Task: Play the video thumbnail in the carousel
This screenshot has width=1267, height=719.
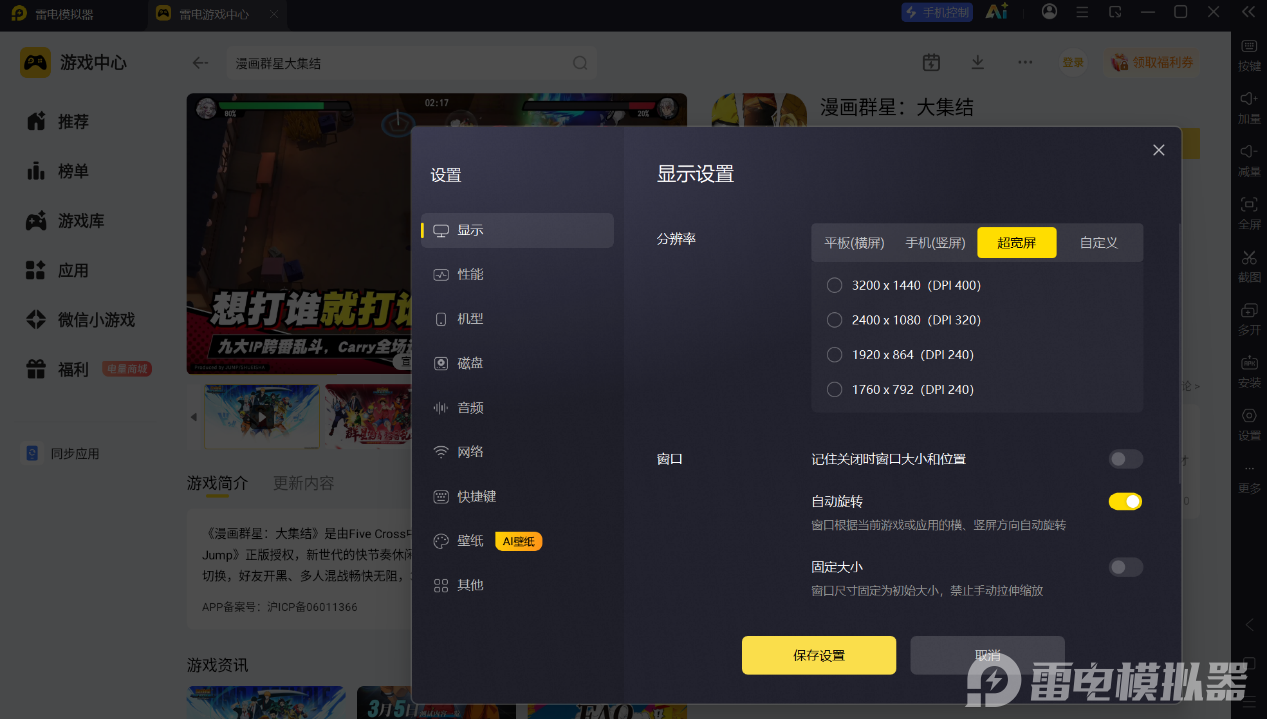Action: [x=262, y=416]
